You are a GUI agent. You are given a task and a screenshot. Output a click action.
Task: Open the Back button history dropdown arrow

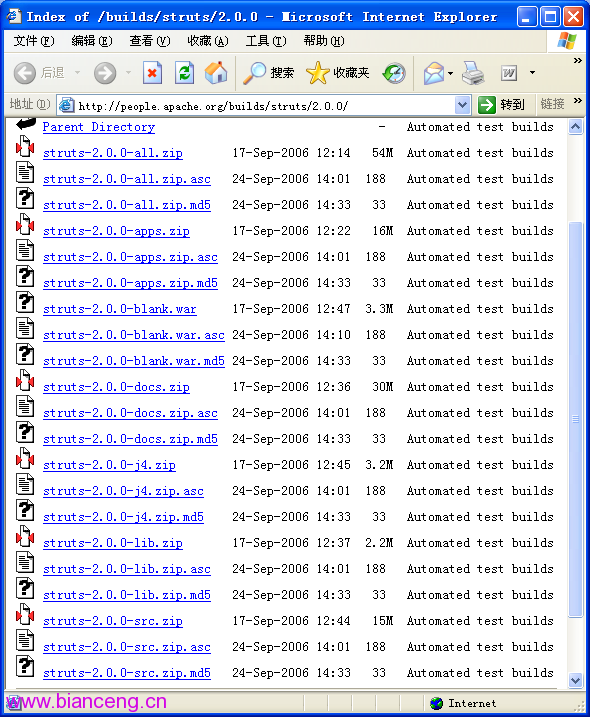[x=77, y=73]
